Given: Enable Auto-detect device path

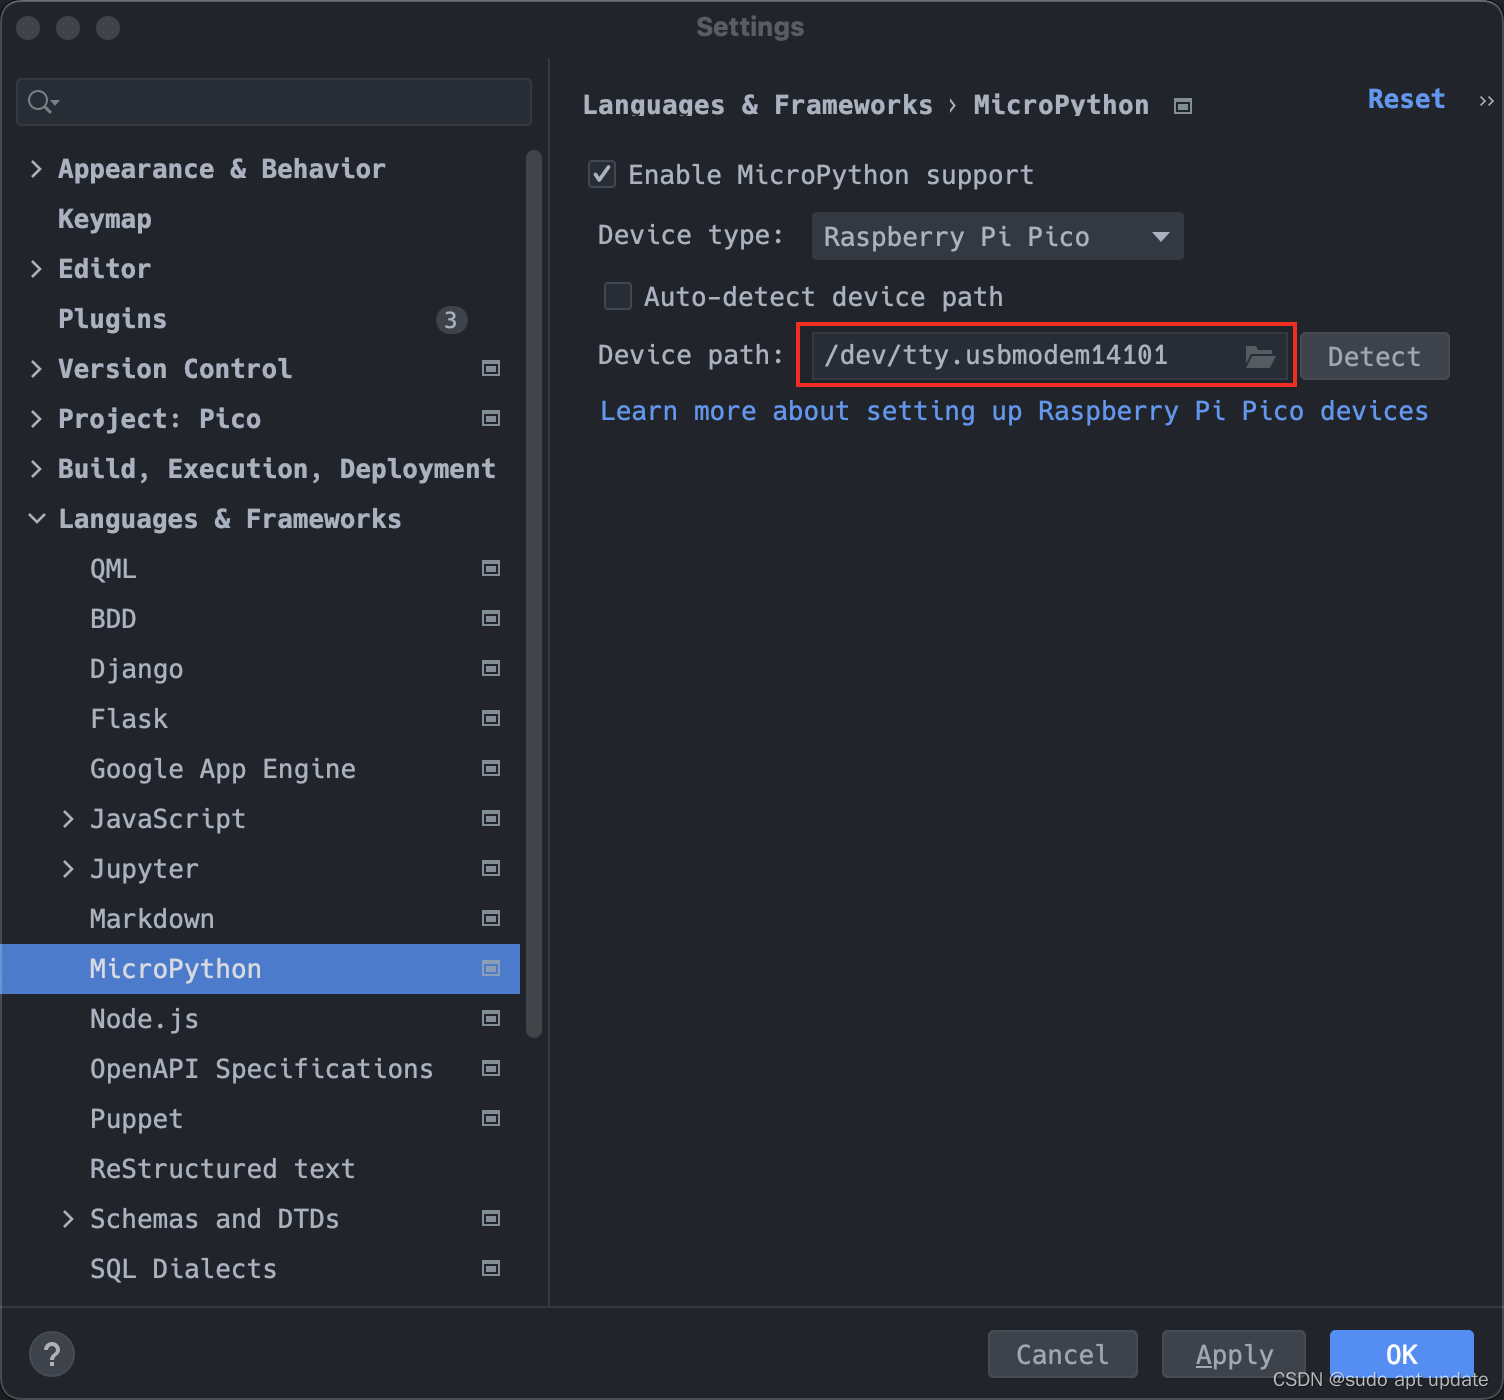Looking at the screenshot, I should click(x=617, y=296).
